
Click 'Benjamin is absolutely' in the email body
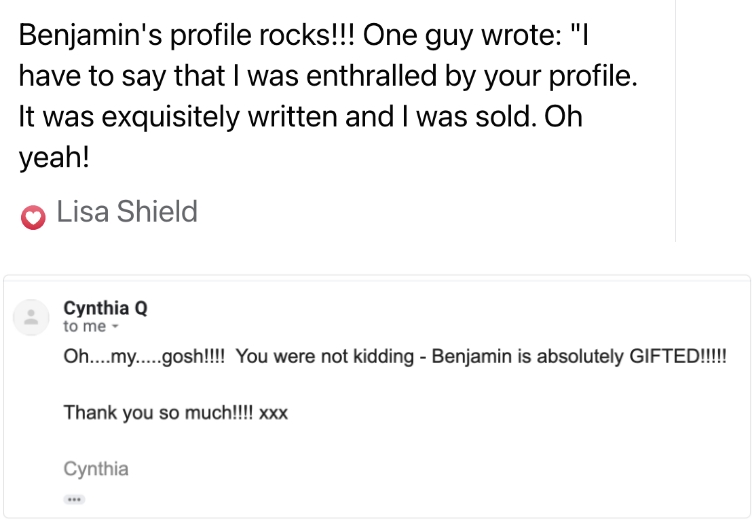coord(528,357)
